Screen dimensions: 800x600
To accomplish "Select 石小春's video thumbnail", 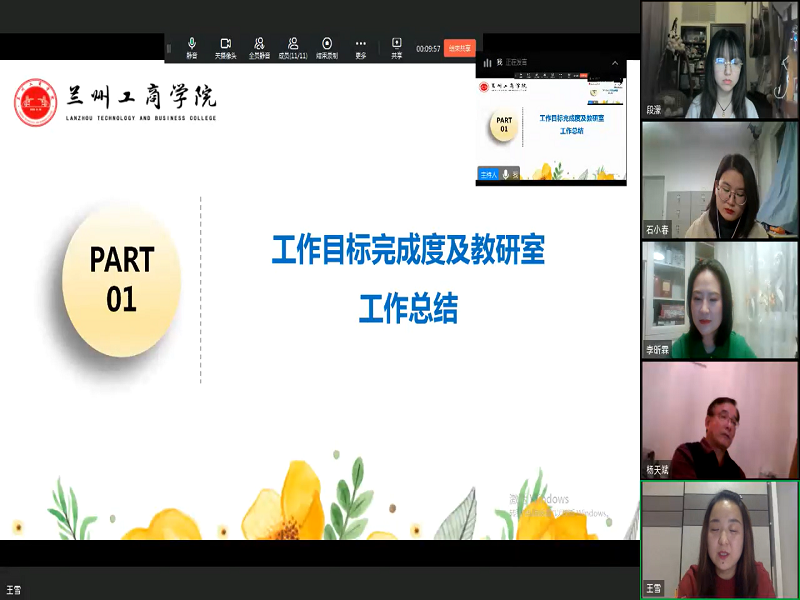I will tap(720, 180).
